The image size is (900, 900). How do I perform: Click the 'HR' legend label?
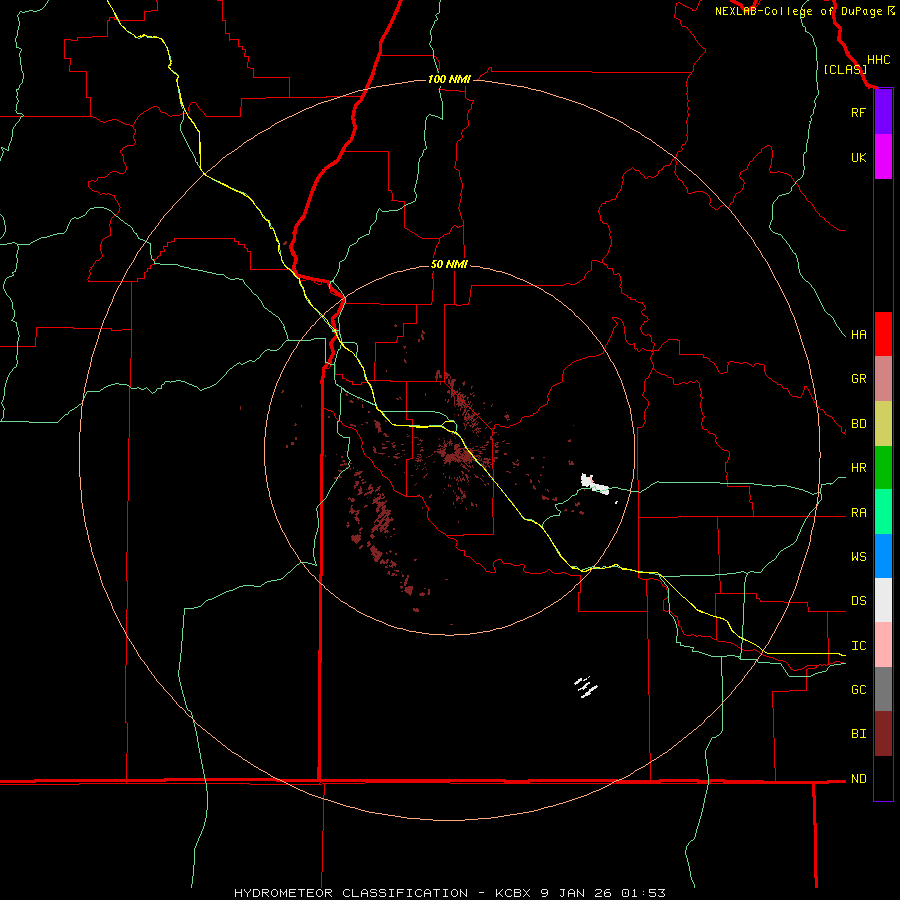[x=858, y=468]
